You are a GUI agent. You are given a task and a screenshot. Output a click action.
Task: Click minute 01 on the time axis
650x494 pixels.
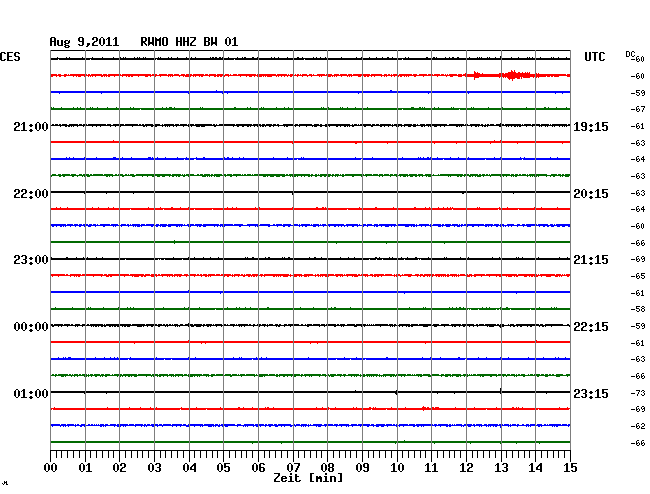[85, 467]
